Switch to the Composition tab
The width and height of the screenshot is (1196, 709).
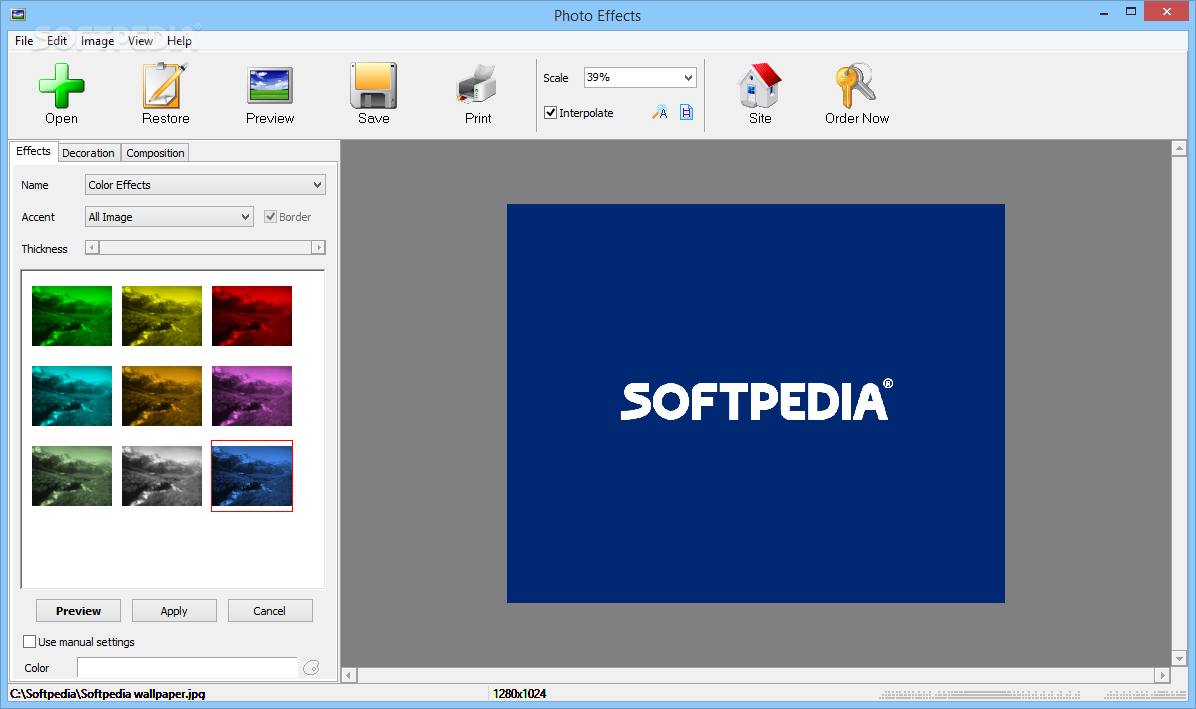point(156,152)
